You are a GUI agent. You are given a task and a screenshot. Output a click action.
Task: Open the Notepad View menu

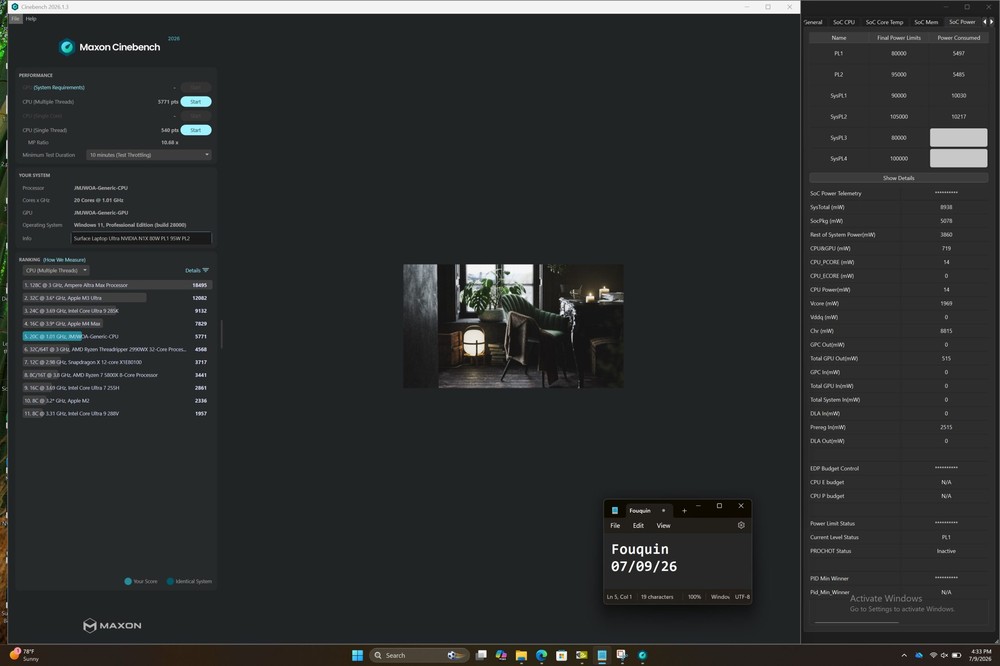tap(663, 526)
